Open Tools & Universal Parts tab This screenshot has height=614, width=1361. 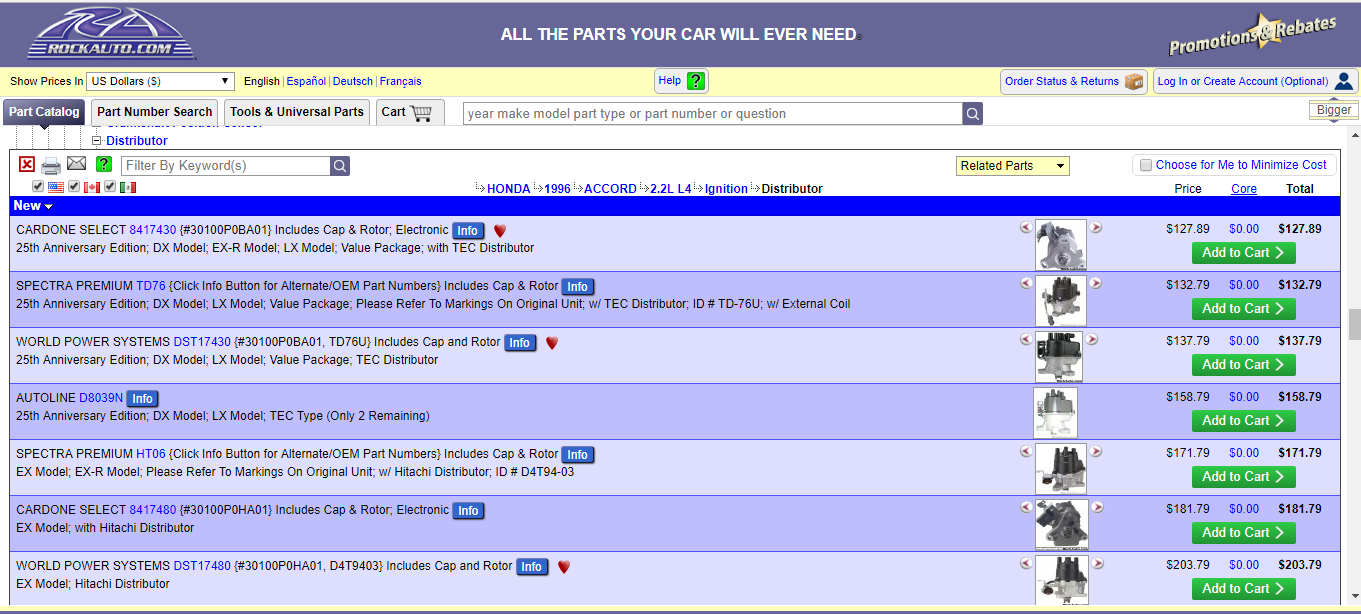297,112
